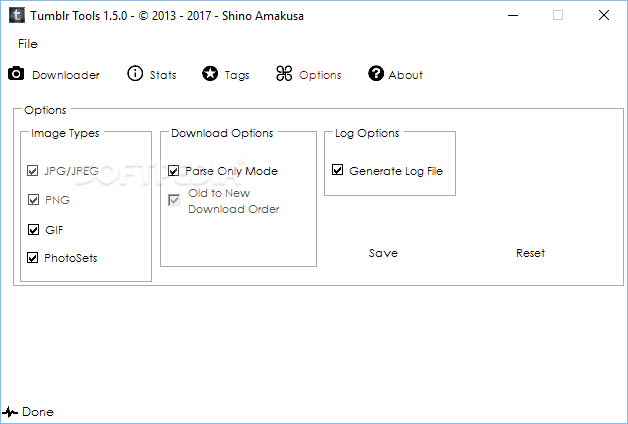Toggle the PNG image type checkbox
The image size is (628, 424).
(34, 199)
